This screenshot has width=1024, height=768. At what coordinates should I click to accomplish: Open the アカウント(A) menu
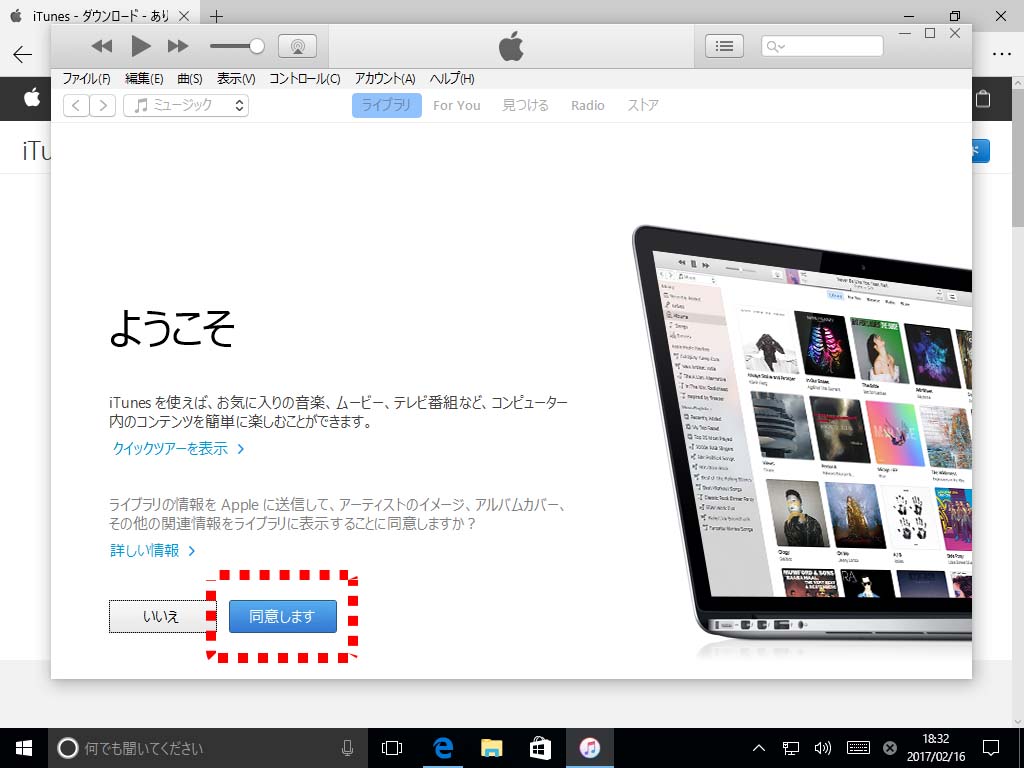point(385,79)
